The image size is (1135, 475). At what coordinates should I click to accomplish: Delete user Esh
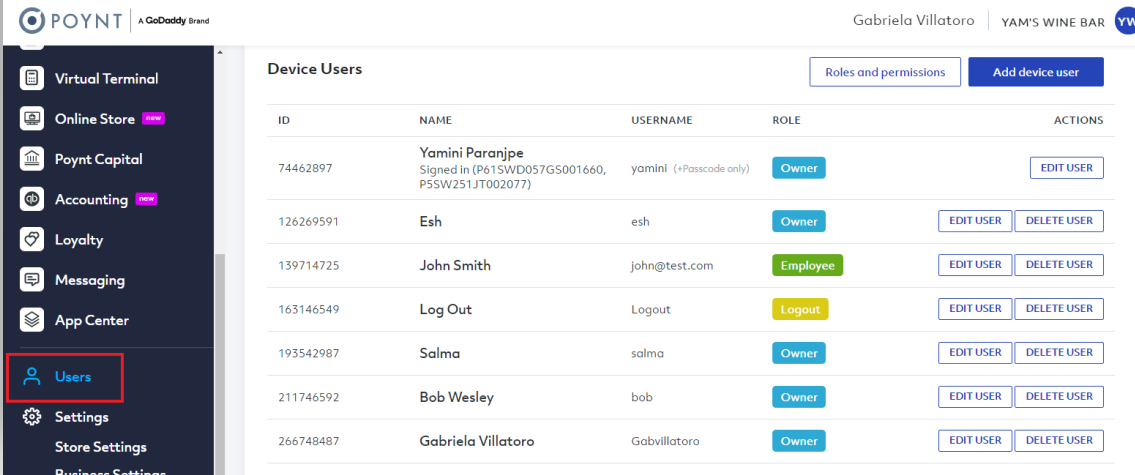[x=1059, y=221]
